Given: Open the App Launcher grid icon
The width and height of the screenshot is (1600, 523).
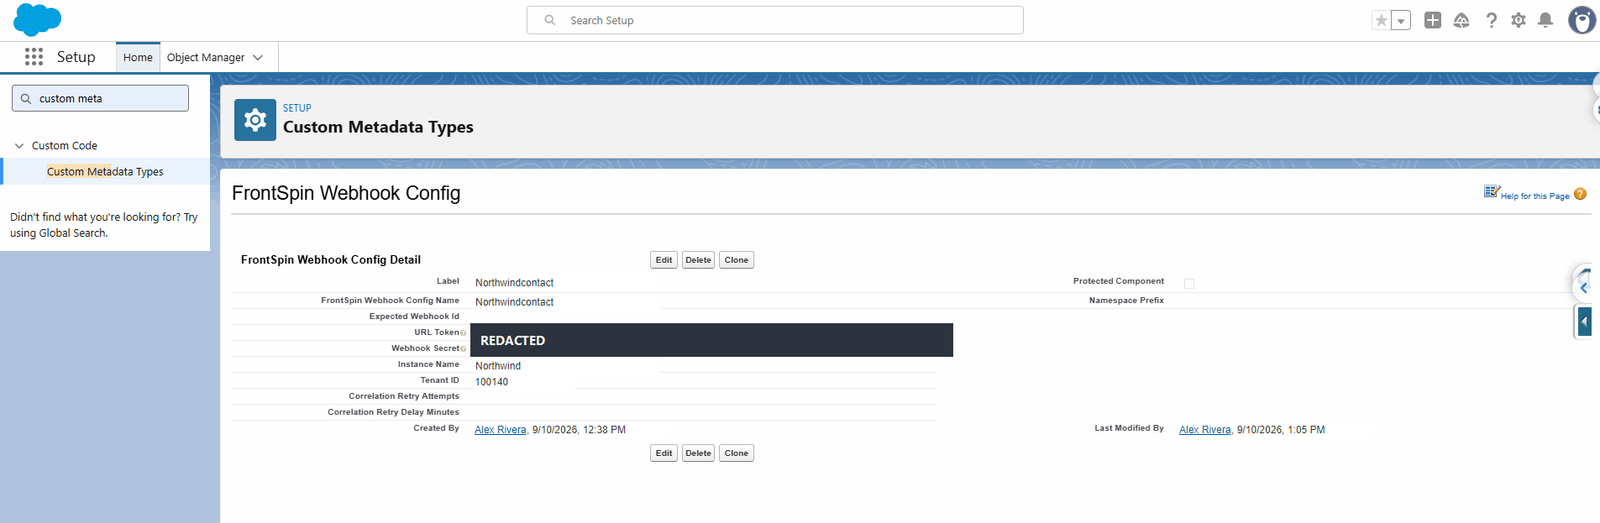Looking at the screenshot, I should 34,57.
